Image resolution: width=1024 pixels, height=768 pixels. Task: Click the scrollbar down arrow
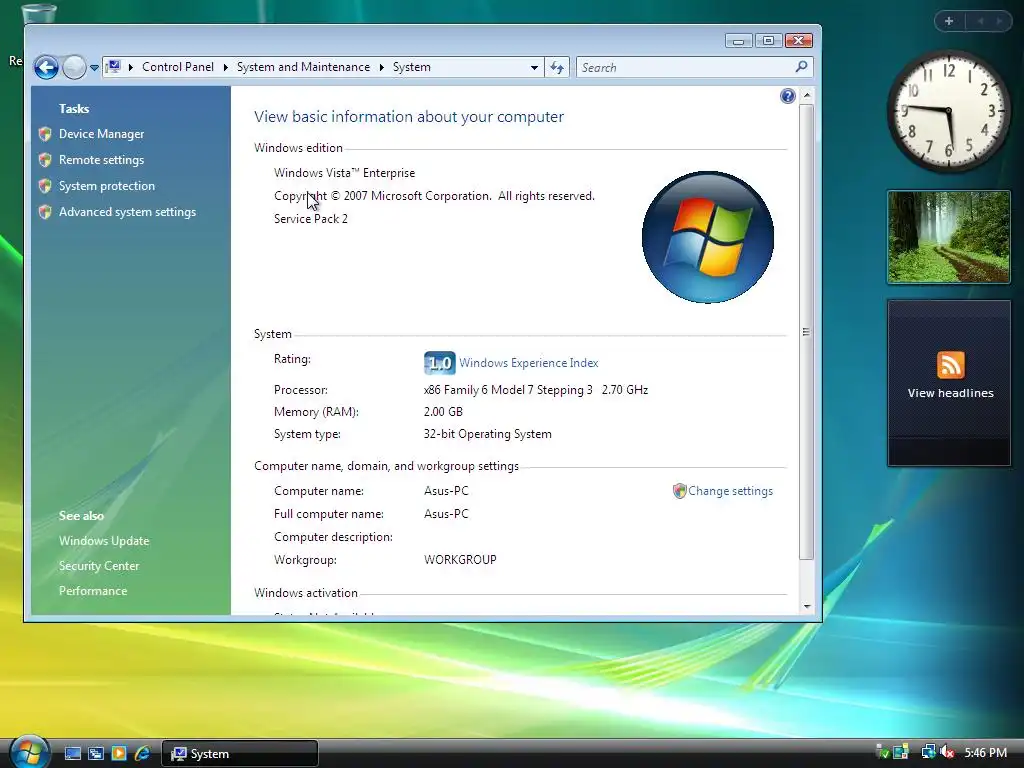pyautogui.click(x=807, y=606)
